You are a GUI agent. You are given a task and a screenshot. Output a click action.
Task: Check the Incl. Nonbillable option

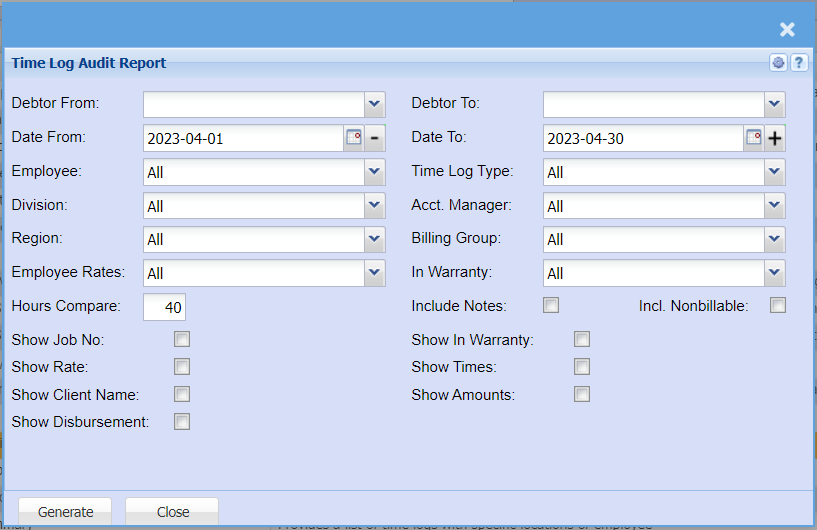point(778,305)
